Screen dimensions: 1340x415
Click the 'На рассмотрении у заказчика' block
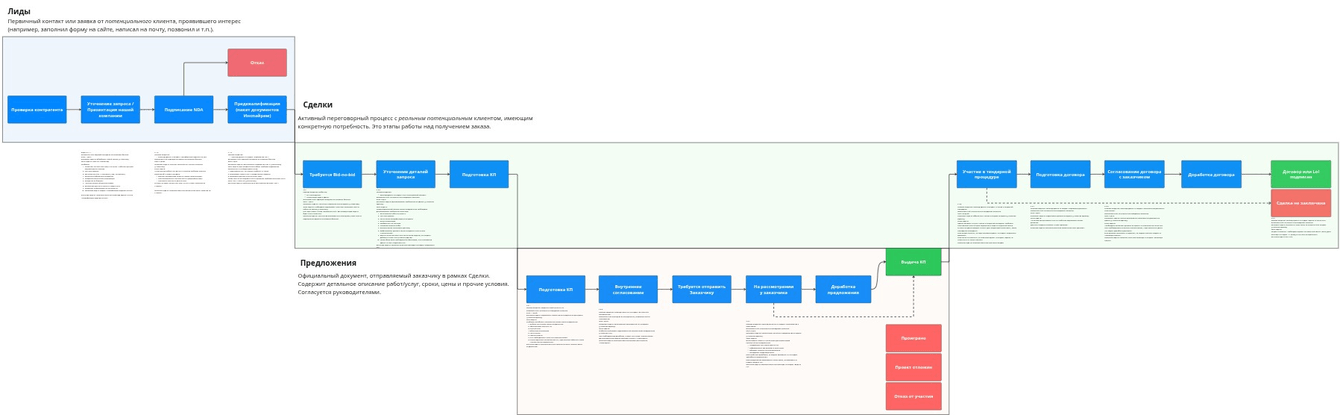pos(773,289)
